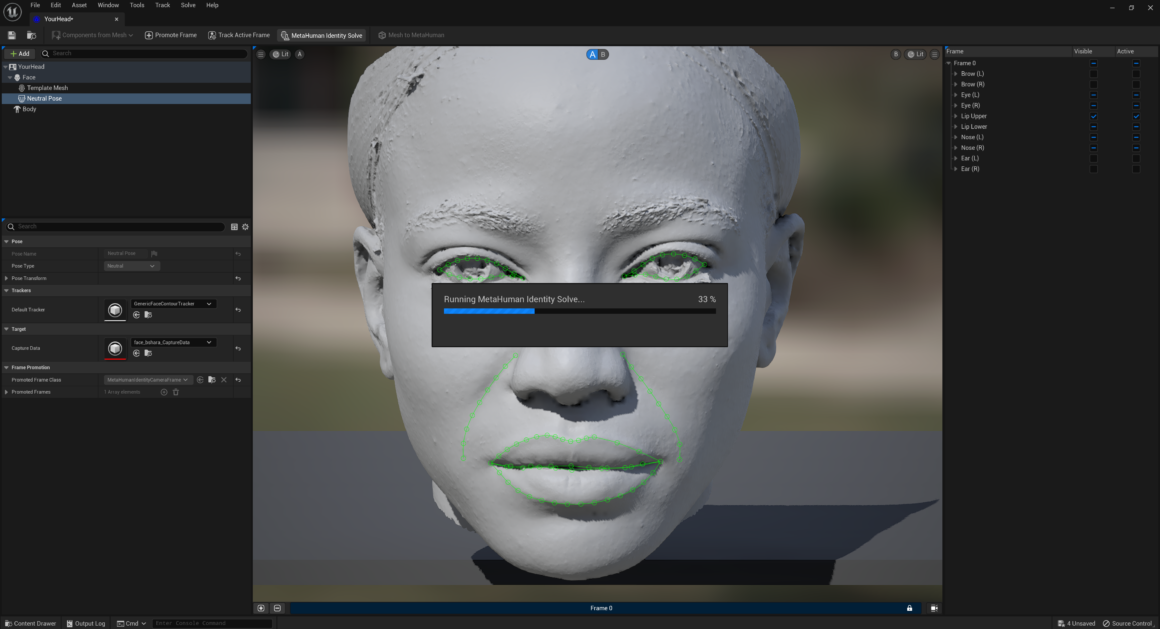1160x629 pixels.
Task: Click the round B view button near right Lit
Action: [895, 54]
